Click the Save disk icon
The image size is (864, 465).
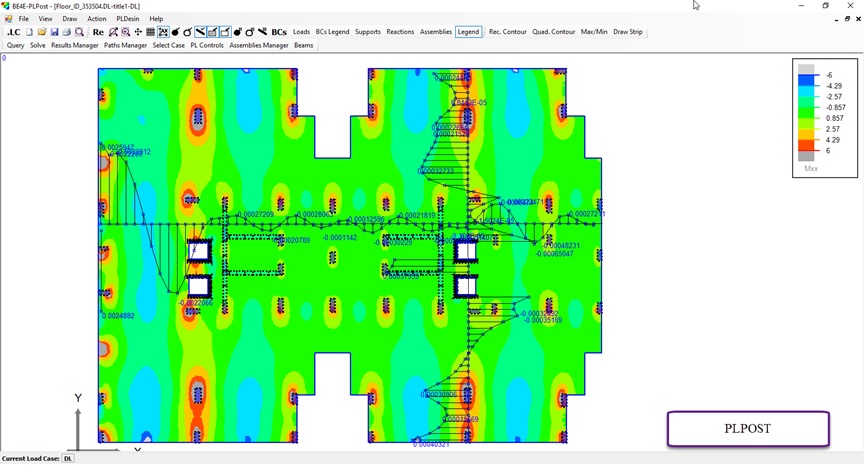pyautogui.click(x=54, y=32)
